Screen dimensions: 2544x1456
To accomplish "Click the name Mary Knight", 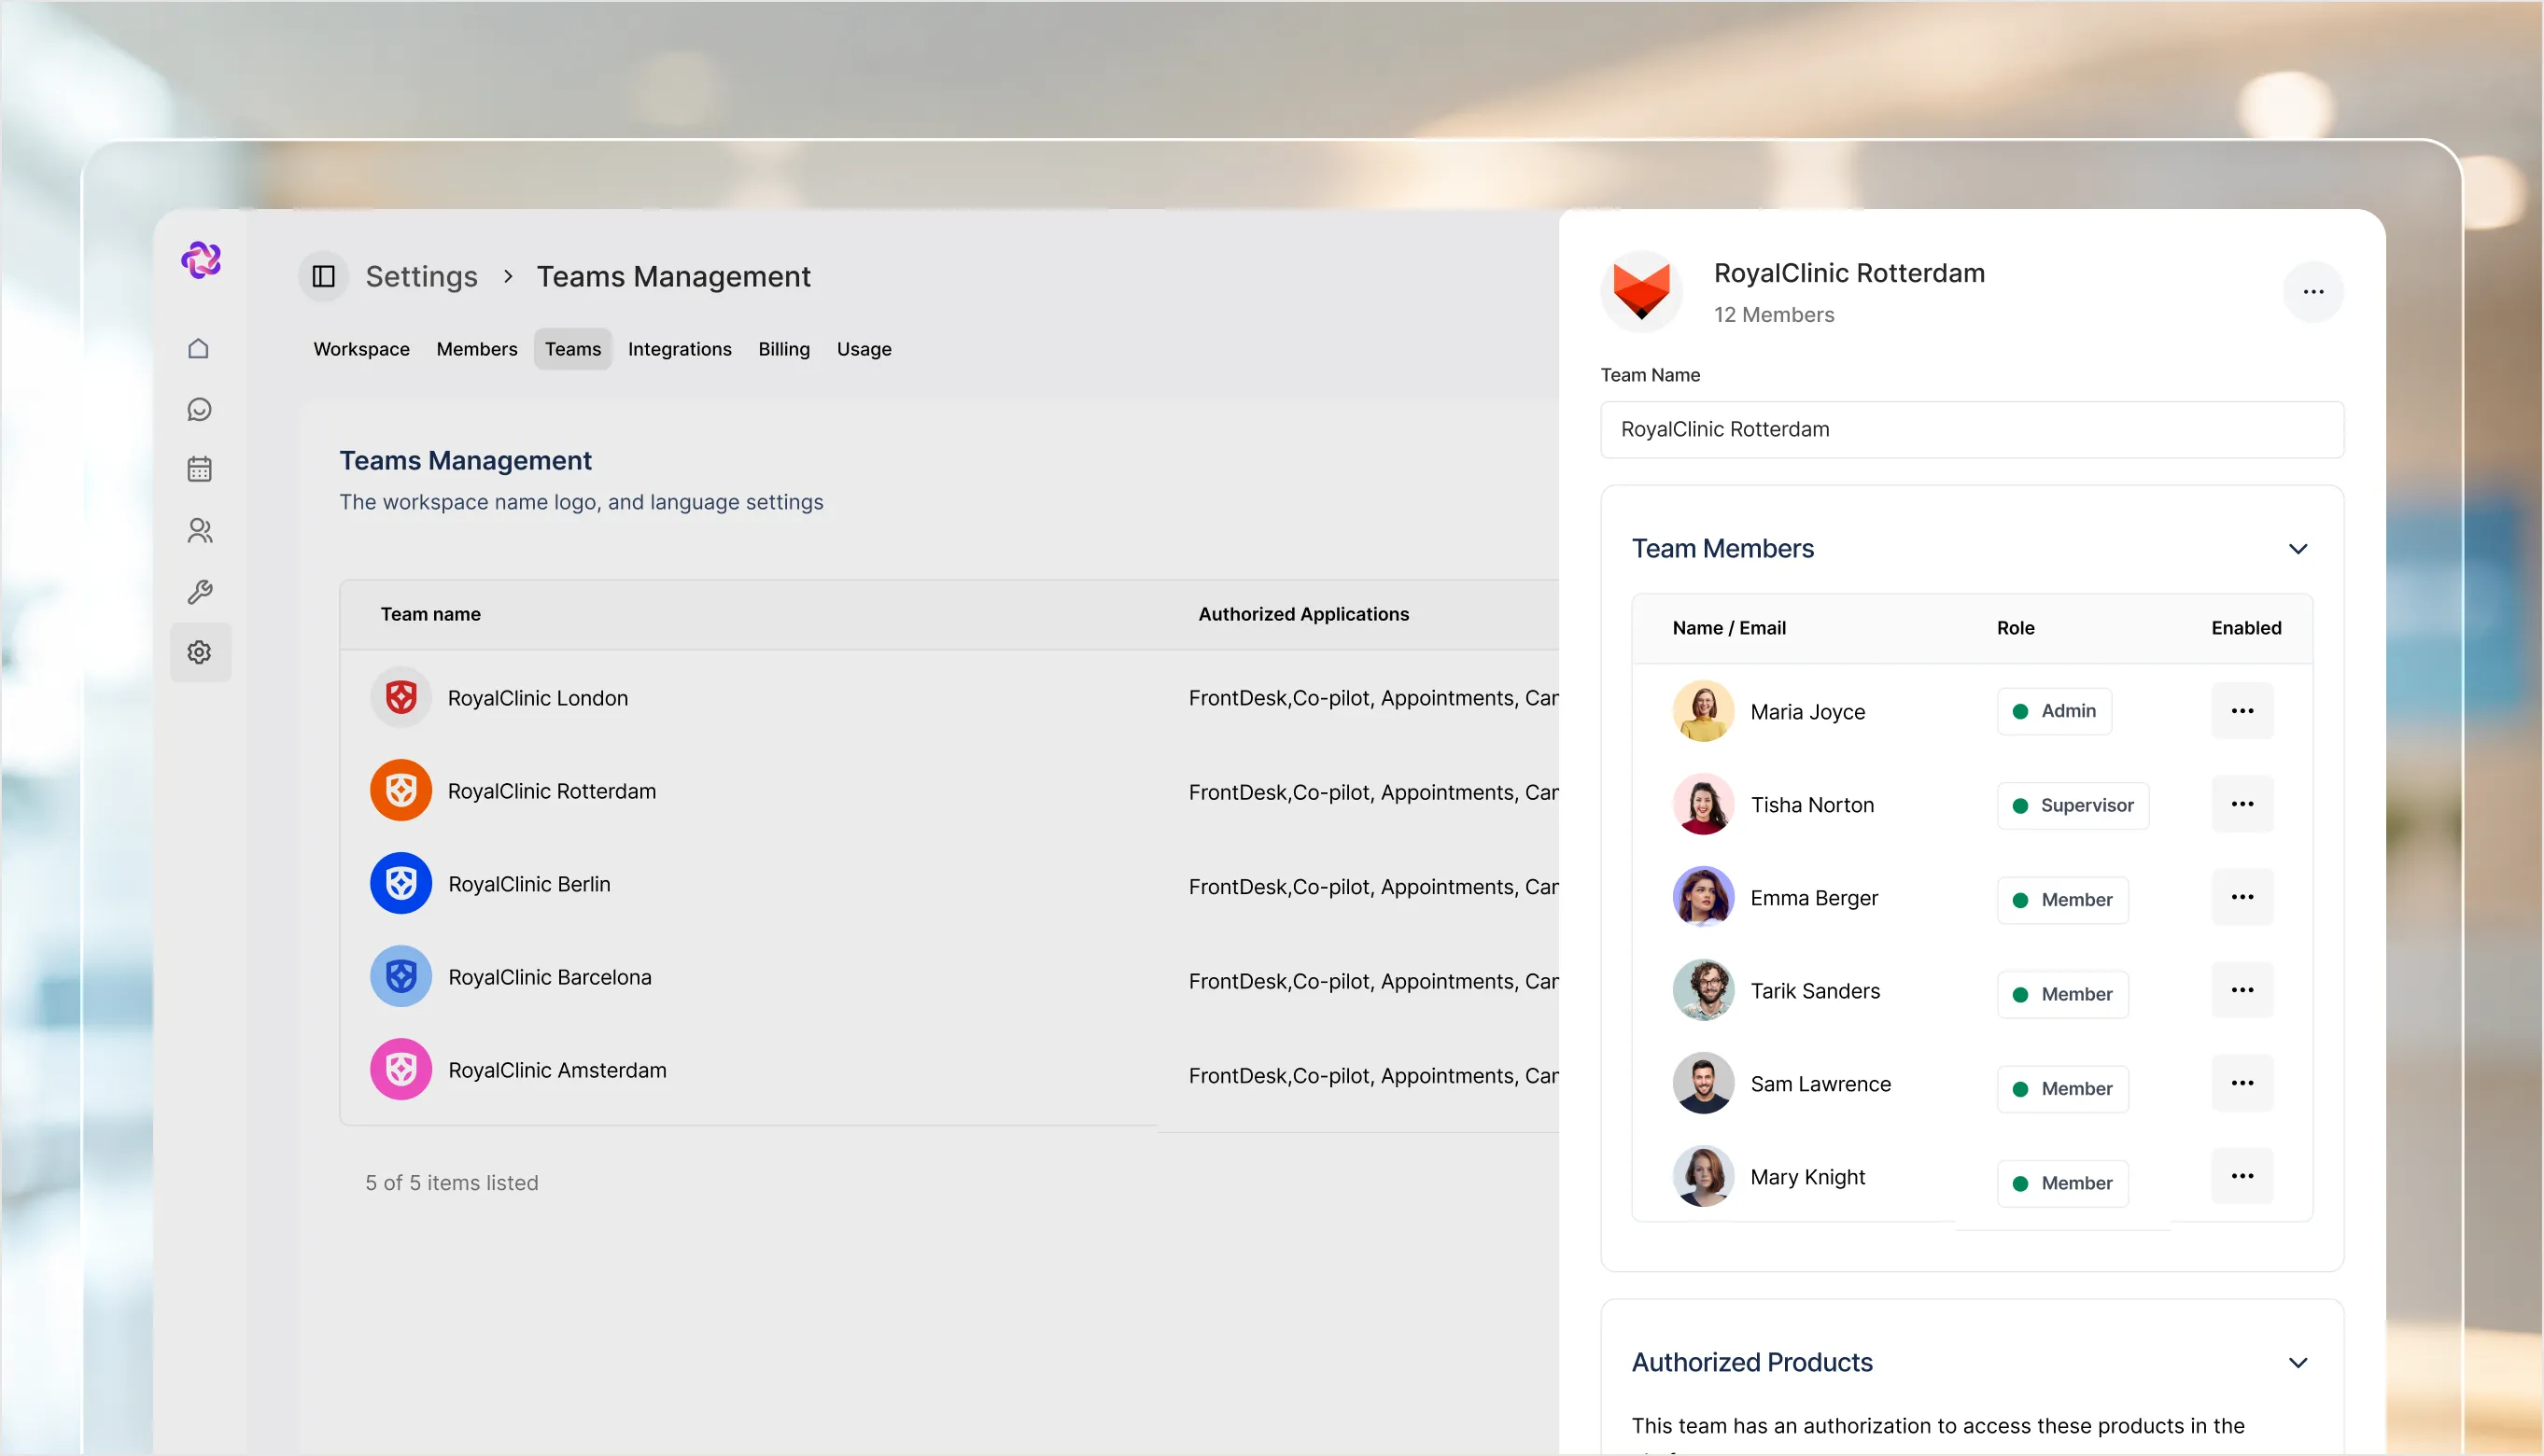I will pyautogui.click(x=1808, y=1177).
